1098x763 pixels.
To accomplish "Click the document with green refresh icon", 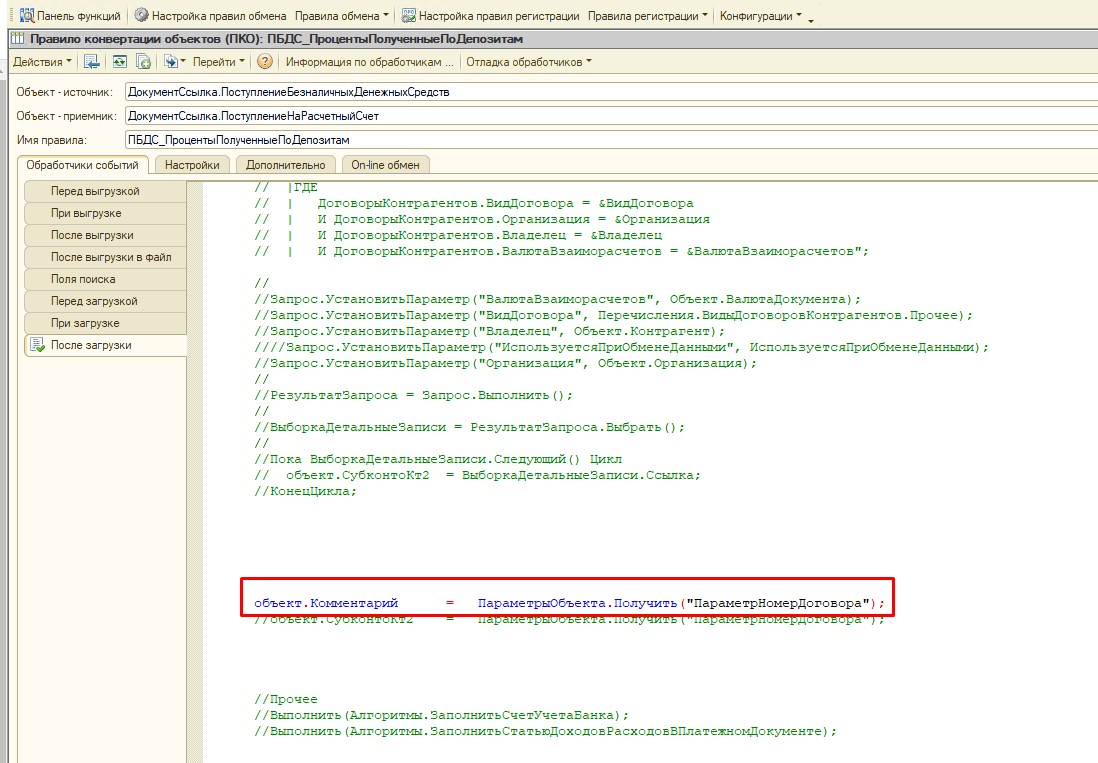I will (x=143, y=62).
